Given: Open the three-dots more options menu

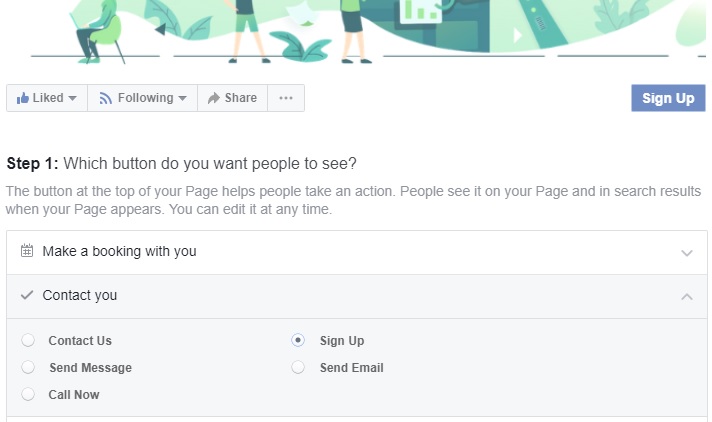Looking at the screenshot, I should pos(286,98).
